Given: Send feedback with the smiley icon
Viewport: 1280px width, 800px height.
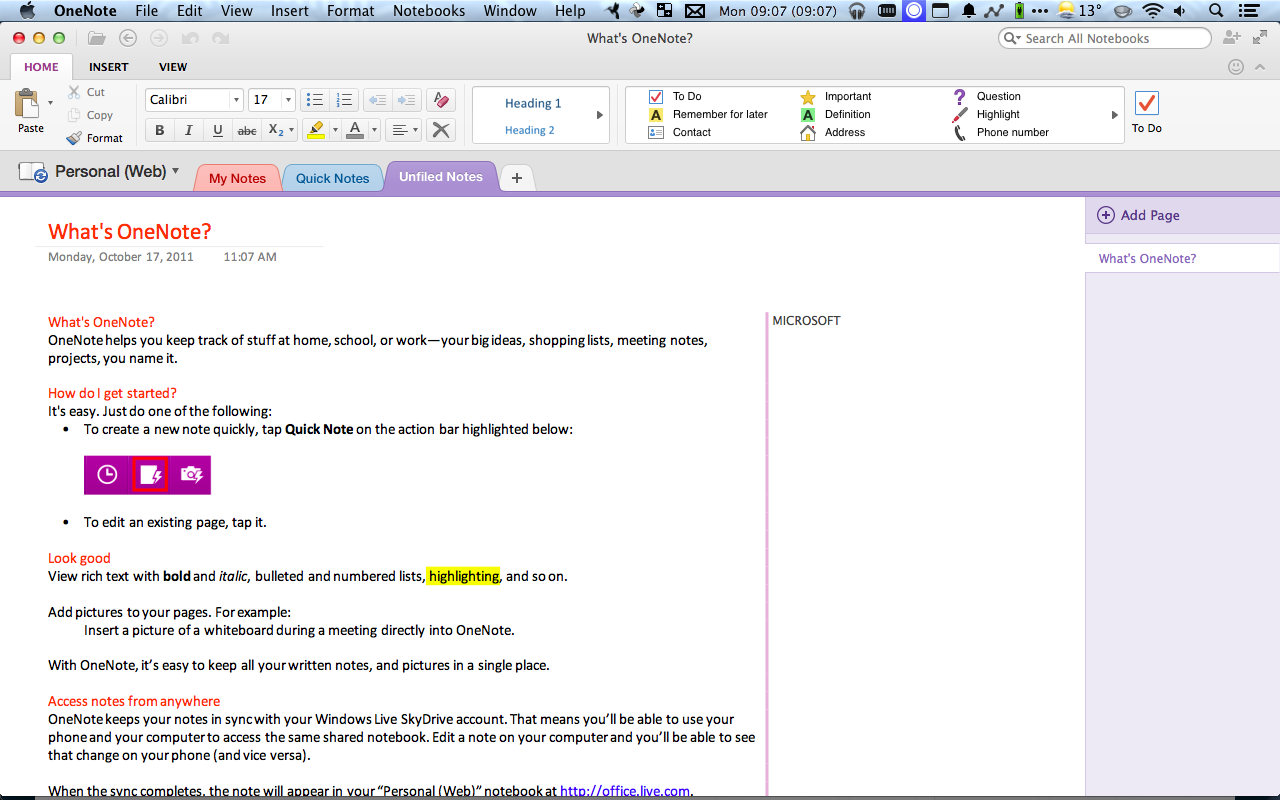Looking at the screenshot, I should coord(1236,67).
